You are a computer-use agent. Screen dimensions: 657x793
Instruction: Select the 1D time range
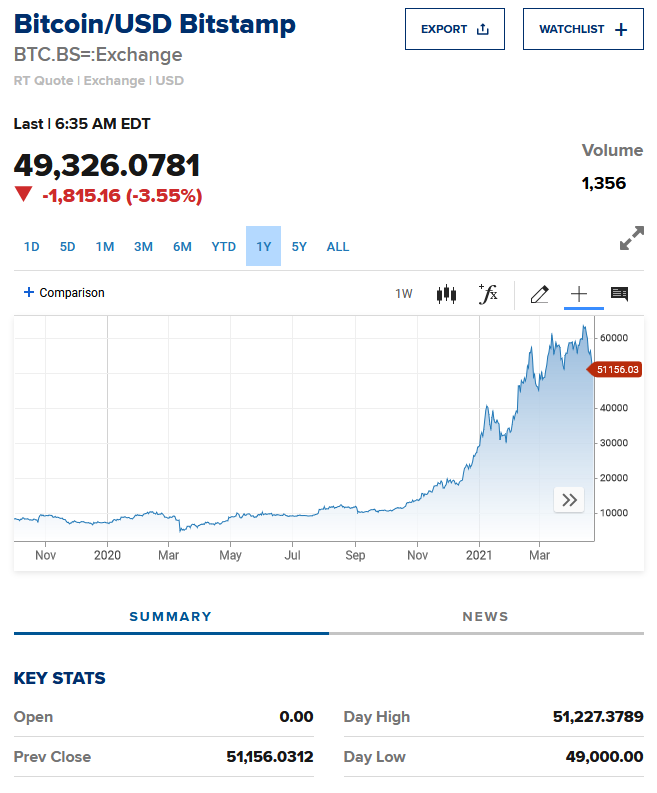pos(32,247)
